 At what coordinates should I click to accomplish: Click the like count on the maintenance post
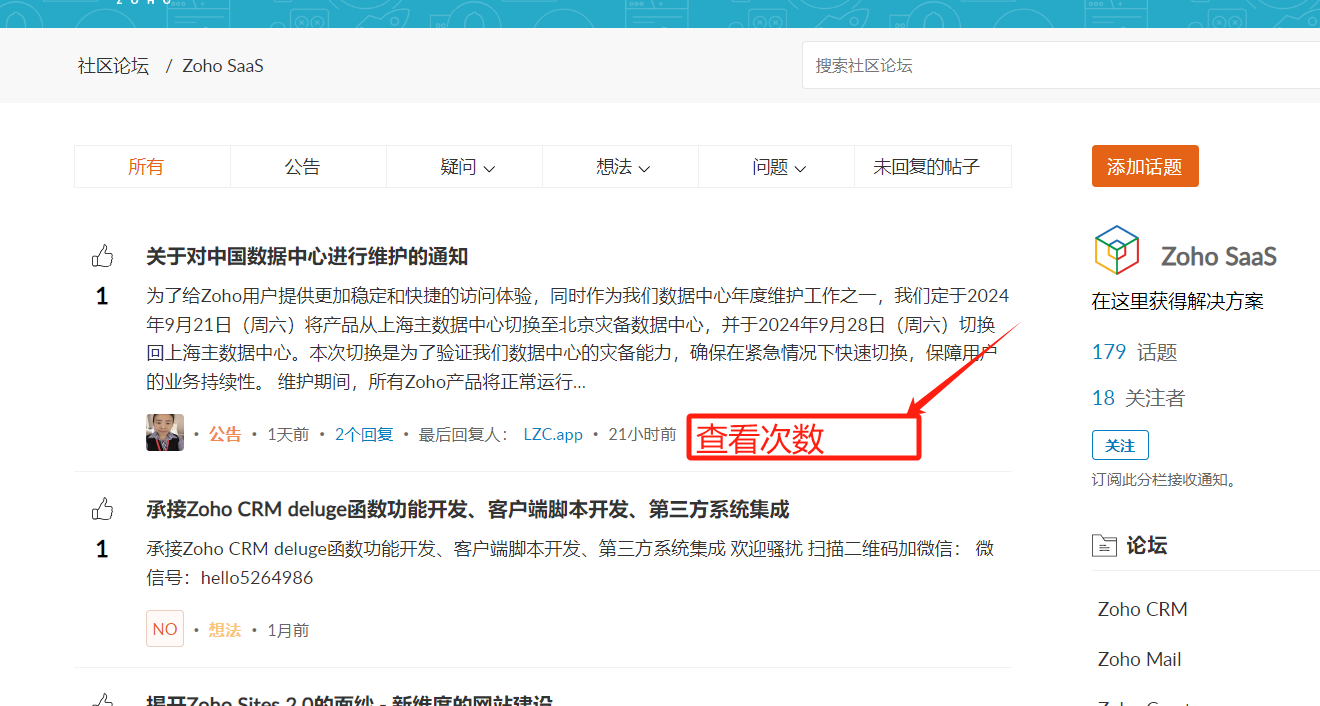pyautogui.click(x=102, y=296)
